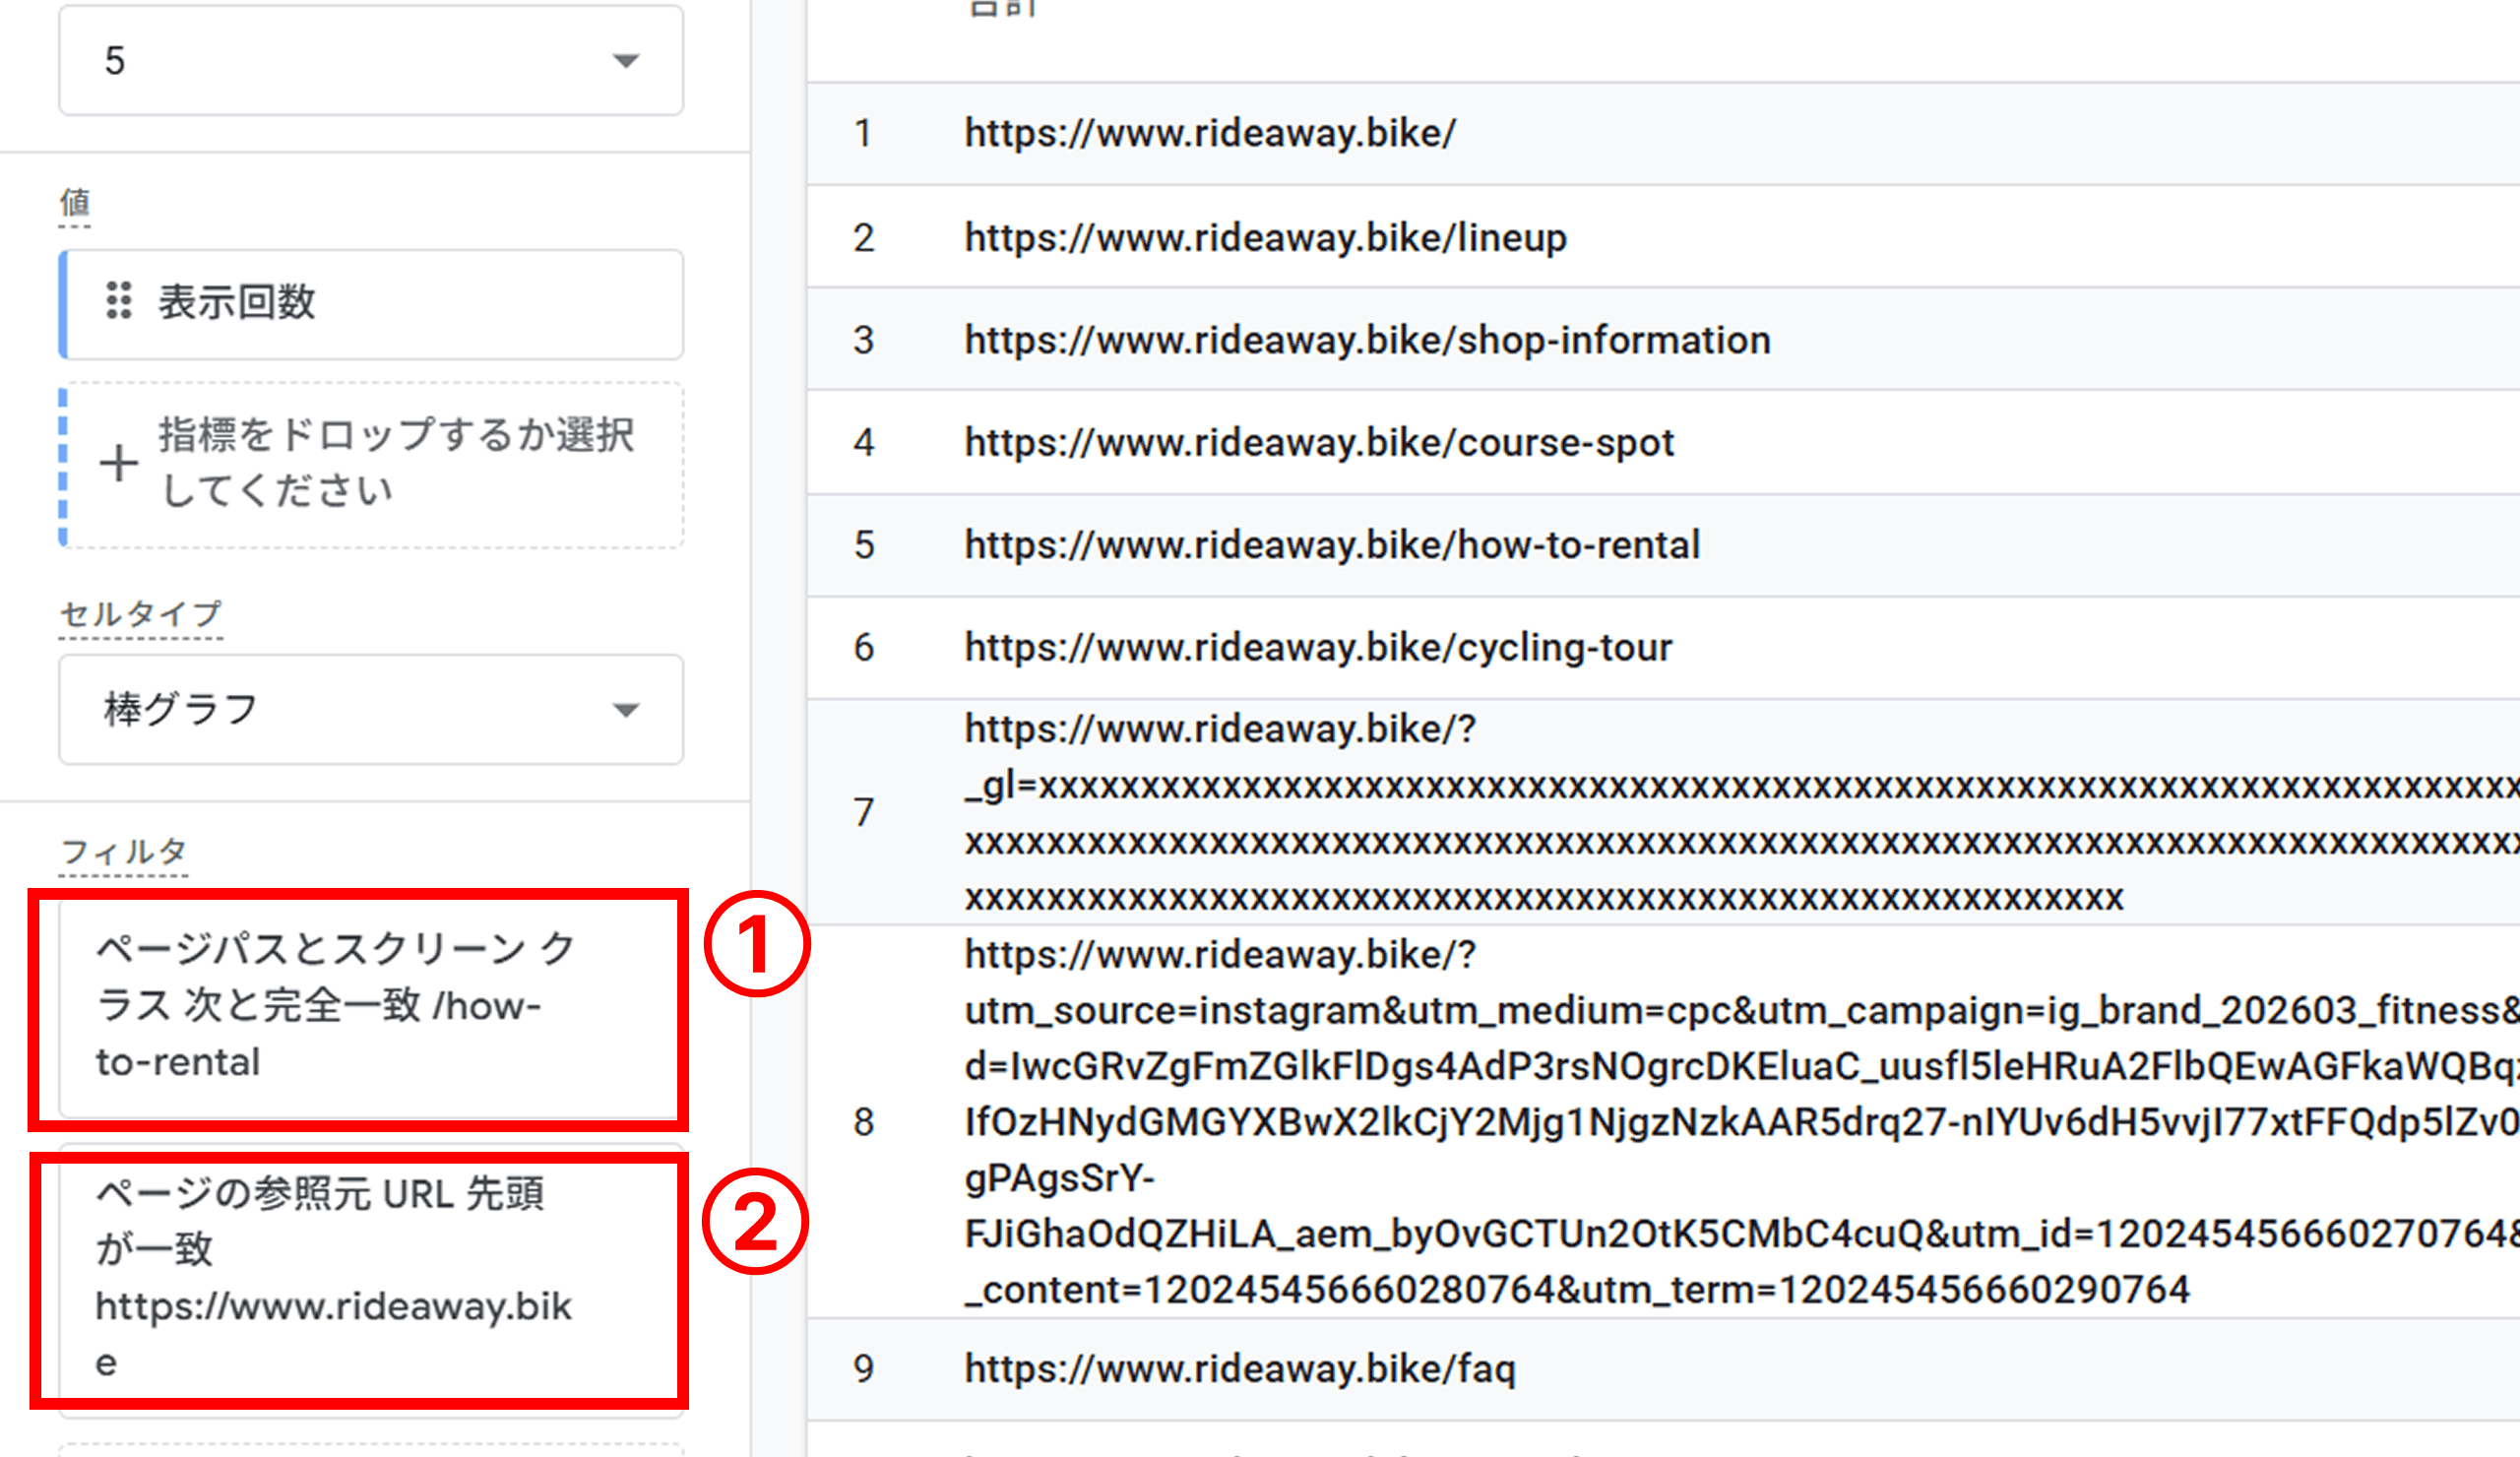Select row ending in shop-information

pos(1664,340)
